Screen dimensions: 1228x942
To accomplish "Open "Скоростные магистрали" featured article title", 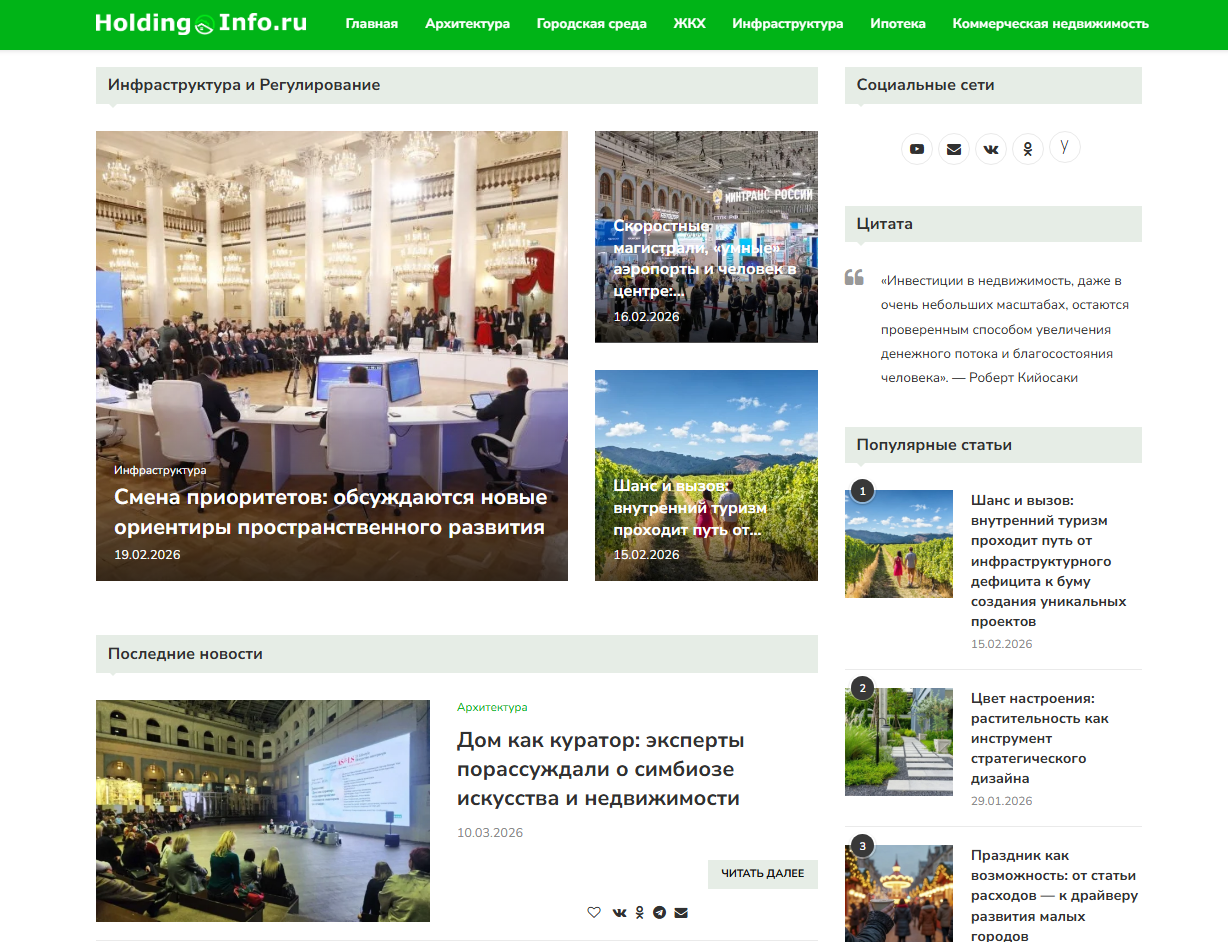I will 705,258.
